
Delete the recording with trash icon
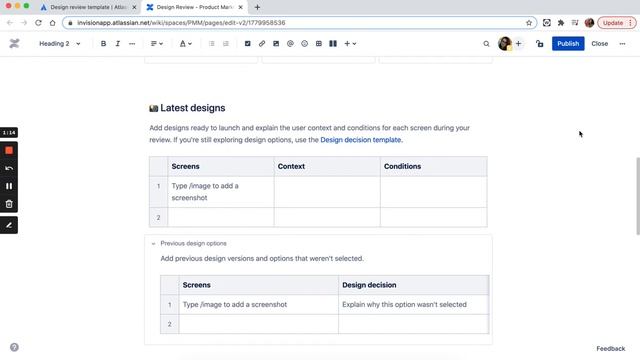tap(9, 204)
